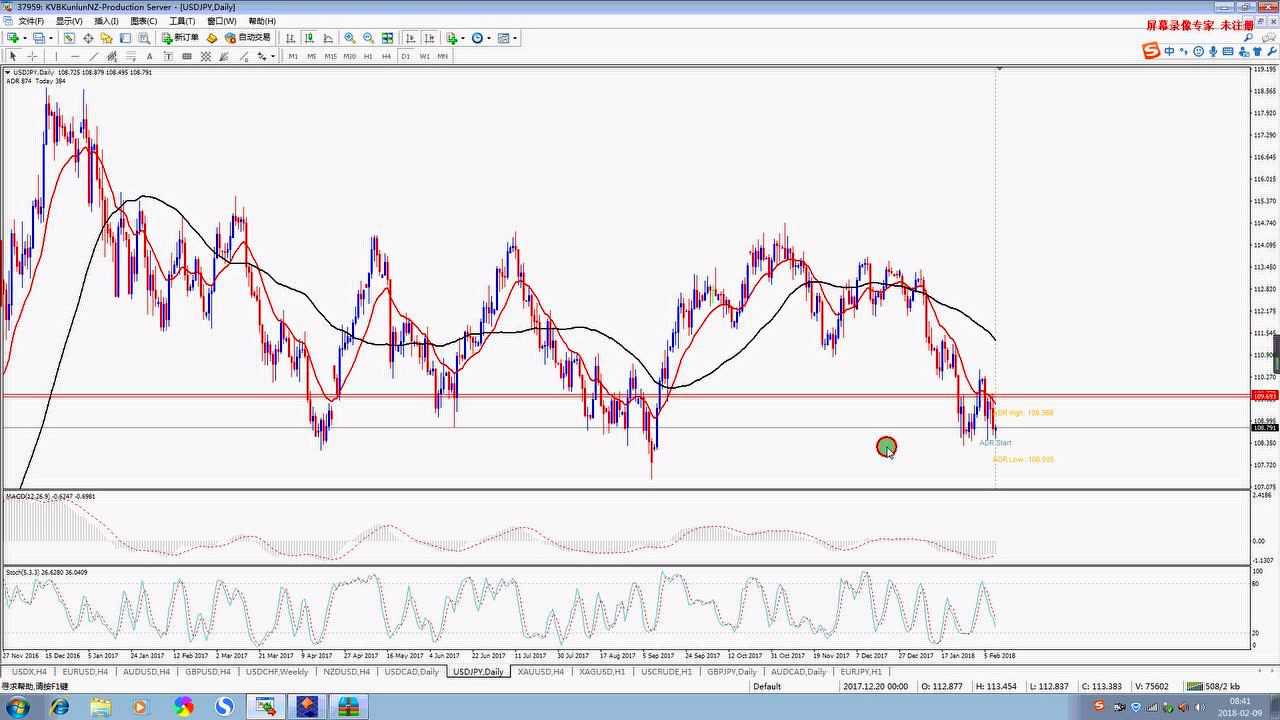Select the text label tool
Image resolution: width=1280 pixels, height=720 pixels.
pyautogui.click(x=168, y=56)
